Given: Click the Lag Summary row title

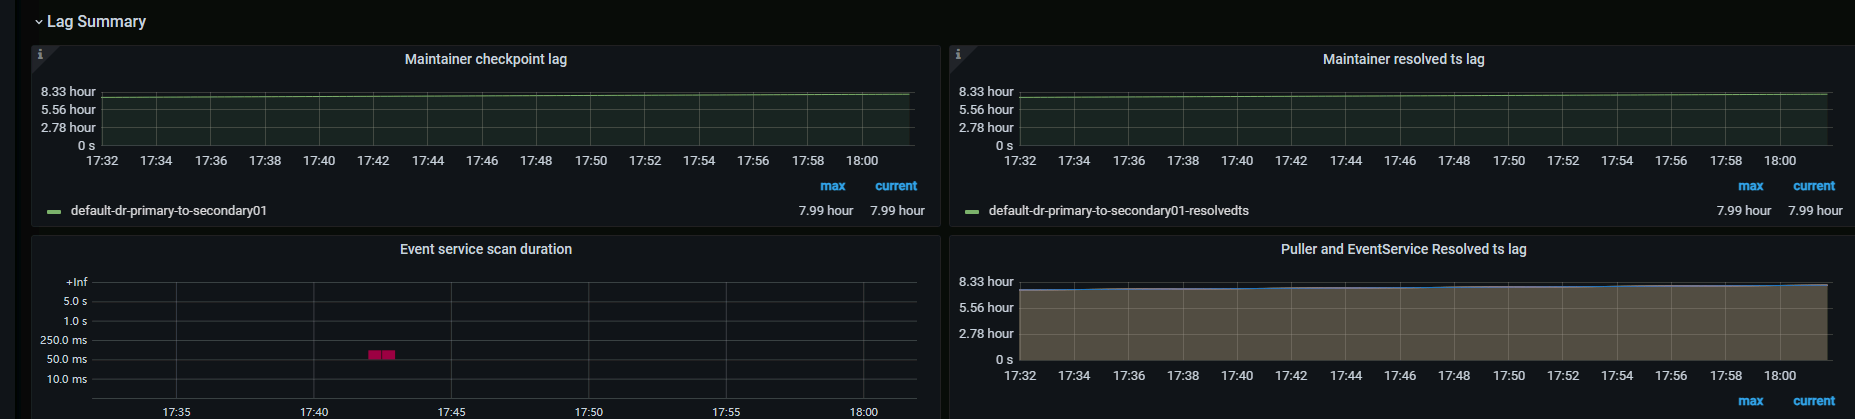Looking at the screenshot, I should click(x=96, y=21).
